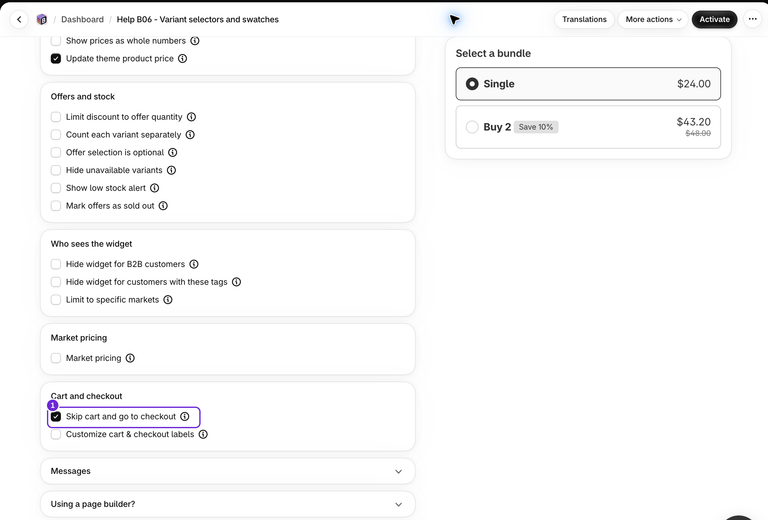Screen dimensions: 768x520
Task: Info icon for Hide widget for B2B customers
Action: click(x=194, y=264)
